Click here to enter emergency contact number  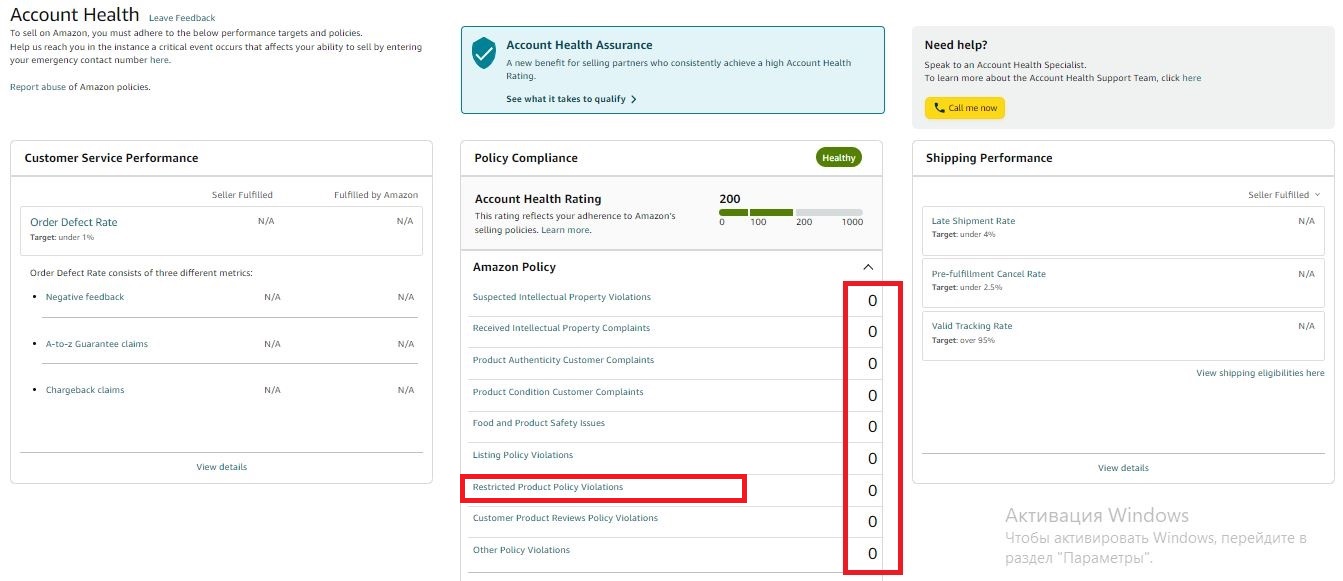[160, 59]
